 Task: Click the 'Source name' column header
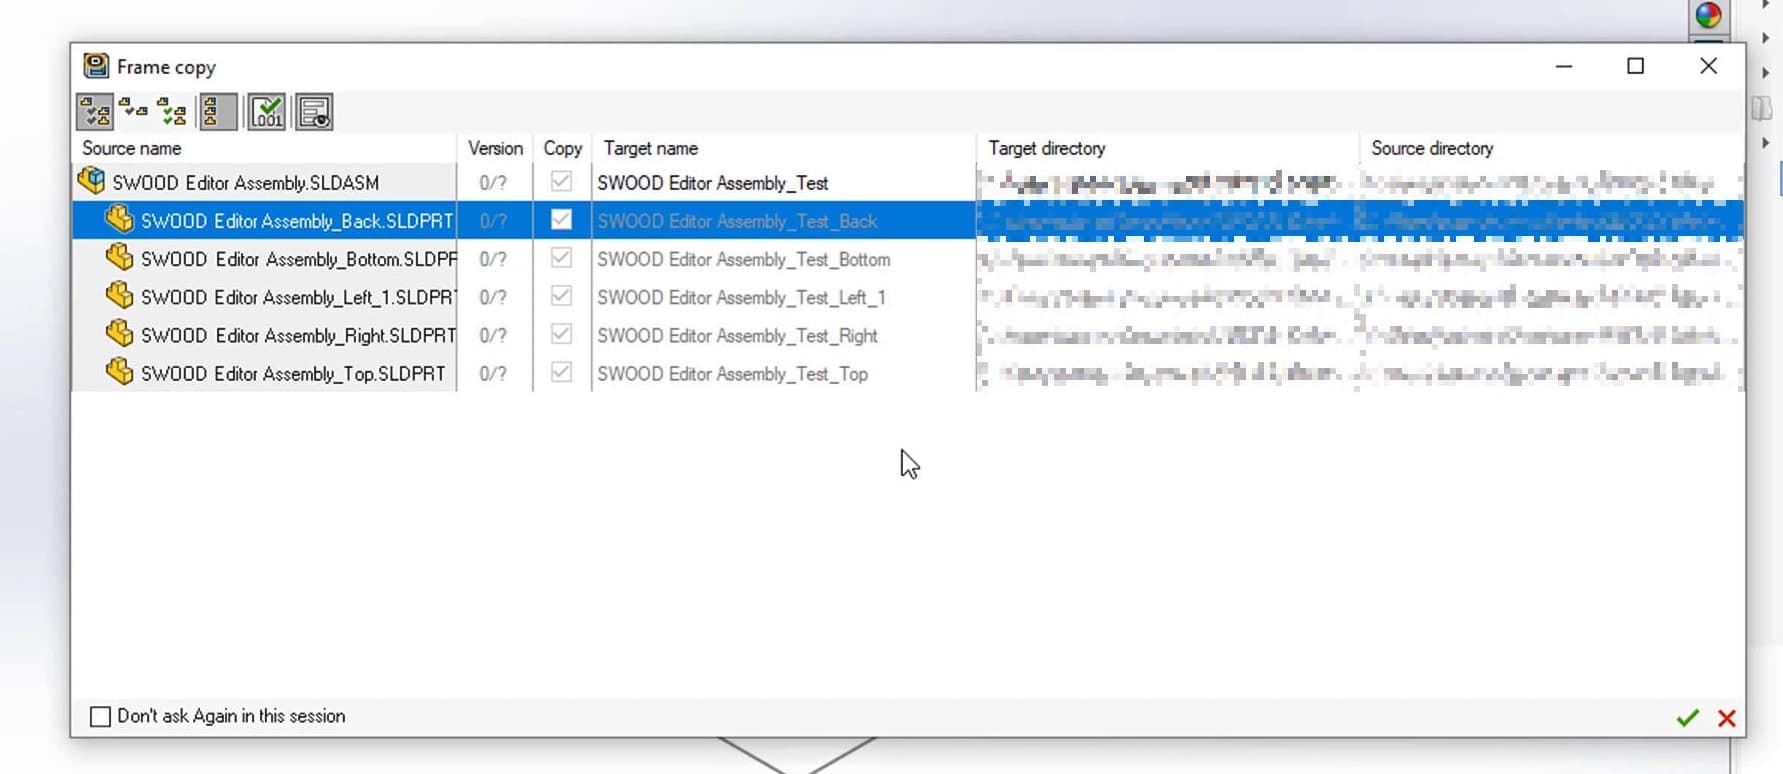click(x=132, y=148)
